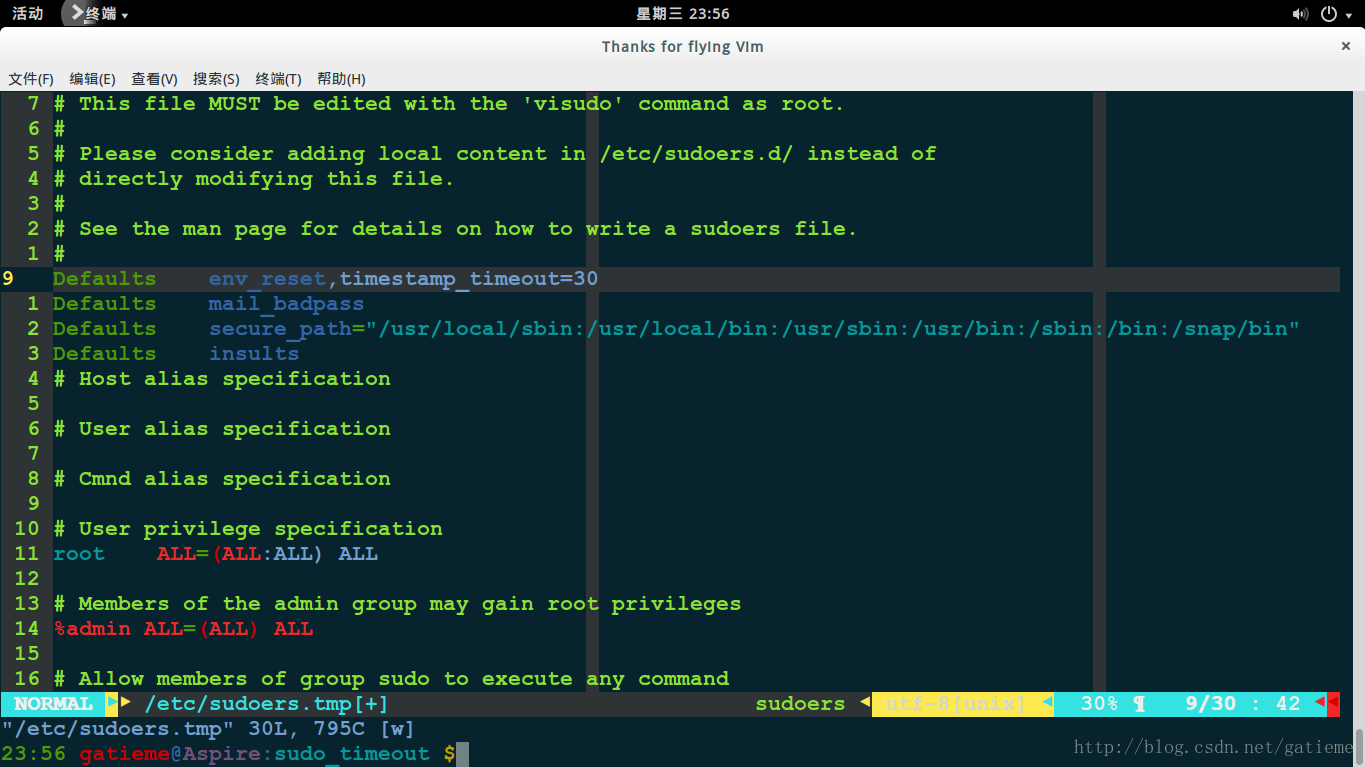The width and height of the screenshot is (1365, 767).
Task: Click the mail_badpass option
Action: [286, 304]
